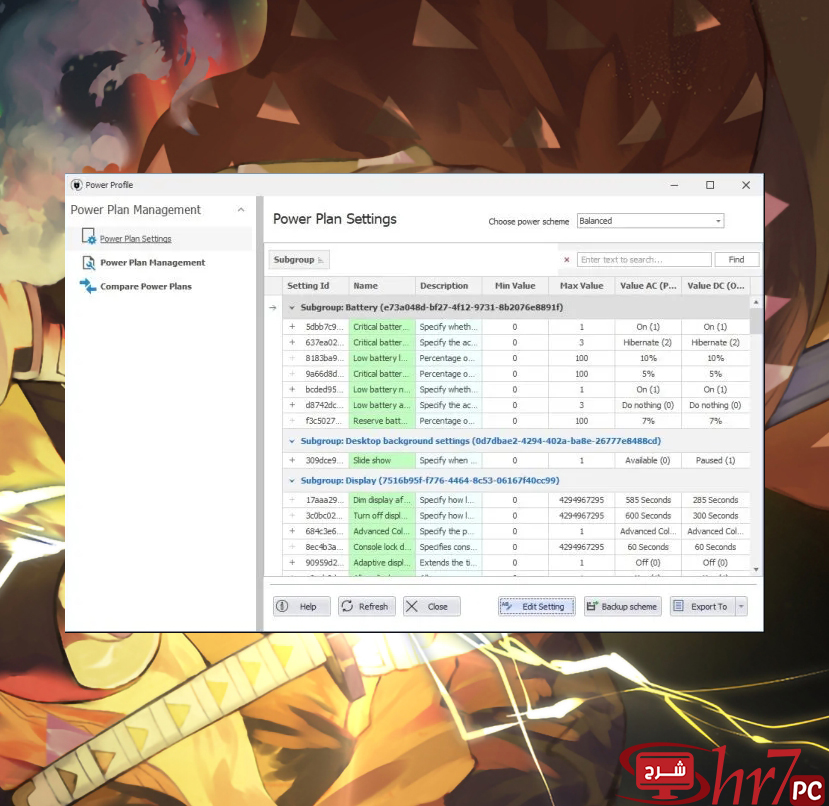The height and width of the screenshot is (806, 829).
Task: Expand the bcded95 setting row
Action: pos(292,389)
